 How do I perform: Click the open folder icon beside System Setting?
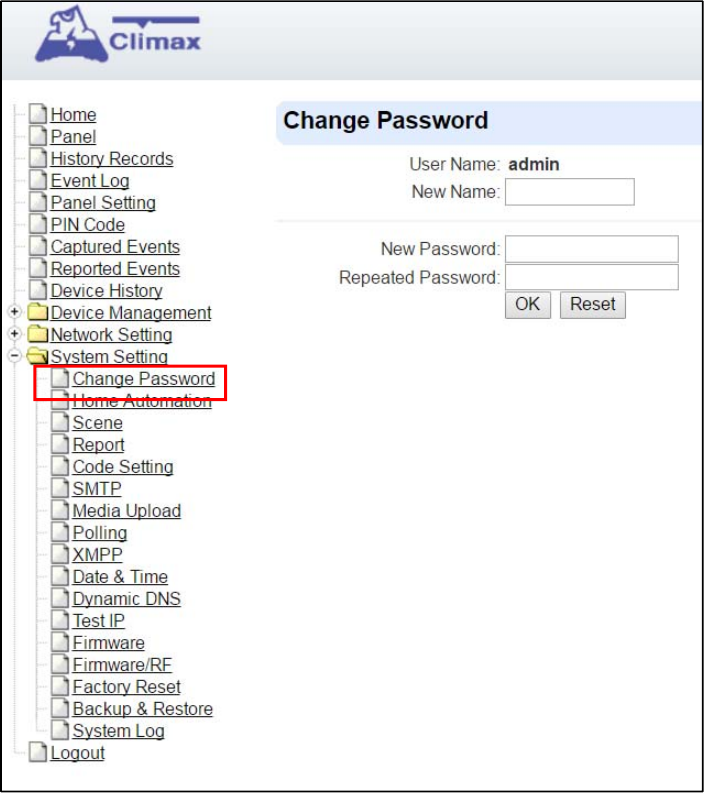[38, 356]
